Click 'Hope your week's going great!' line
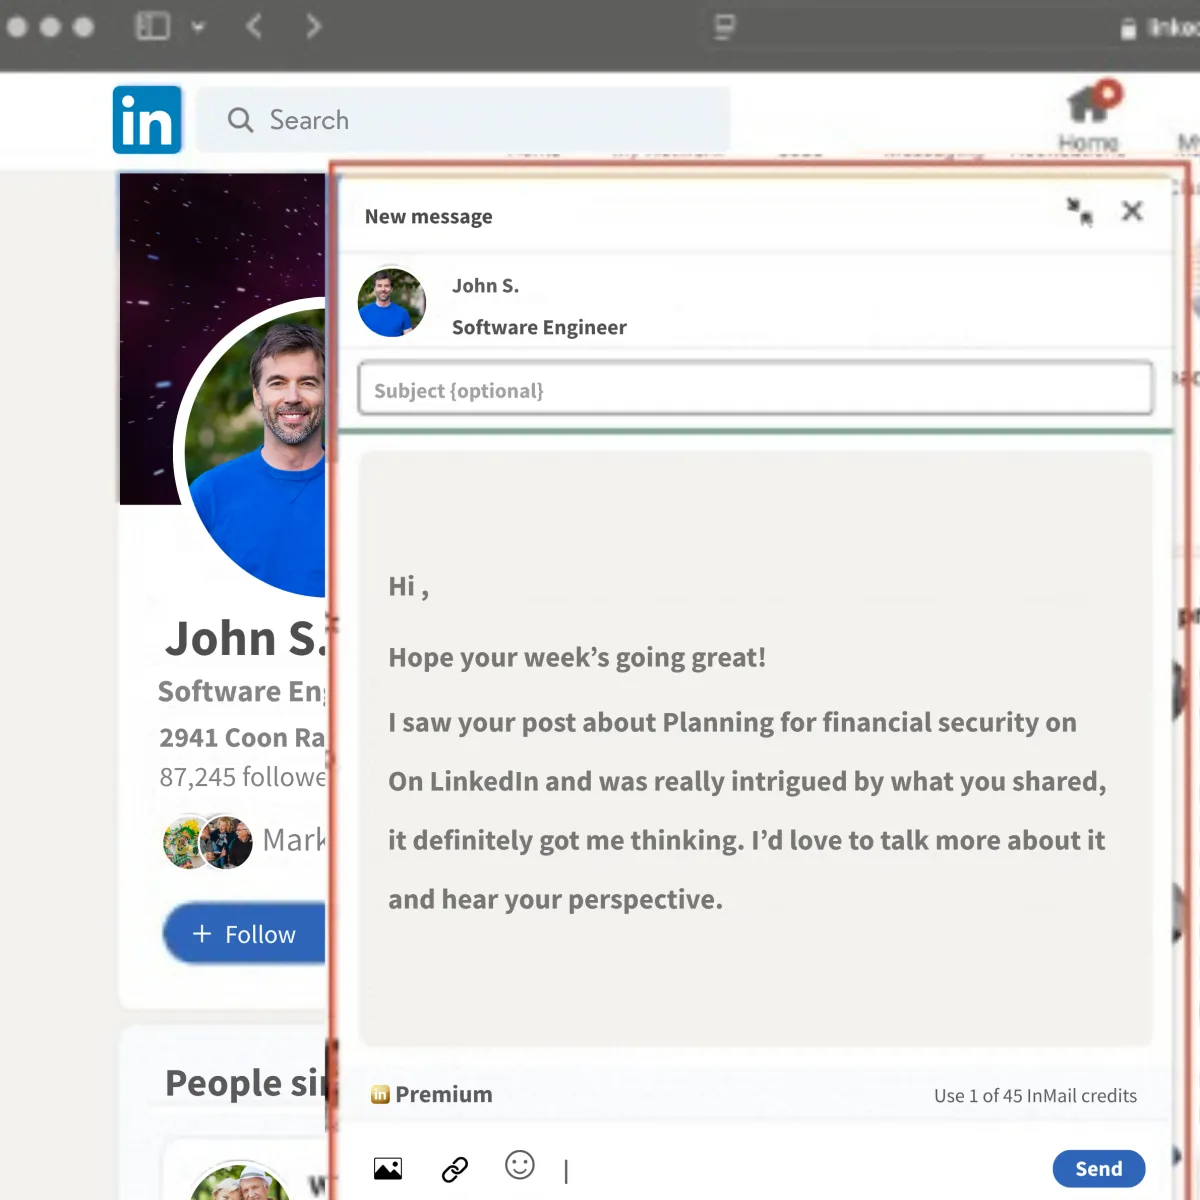The width and height of the screenshot is (1200, 1200). pyautogui.click(x=577, y=657)
